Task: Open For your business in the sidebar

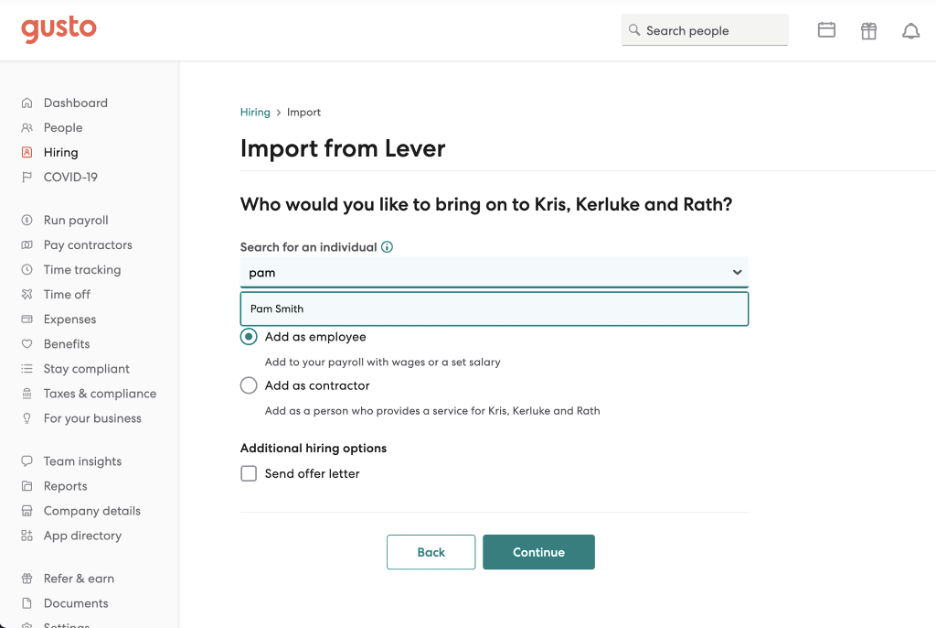Action: [x=93, y=418]
